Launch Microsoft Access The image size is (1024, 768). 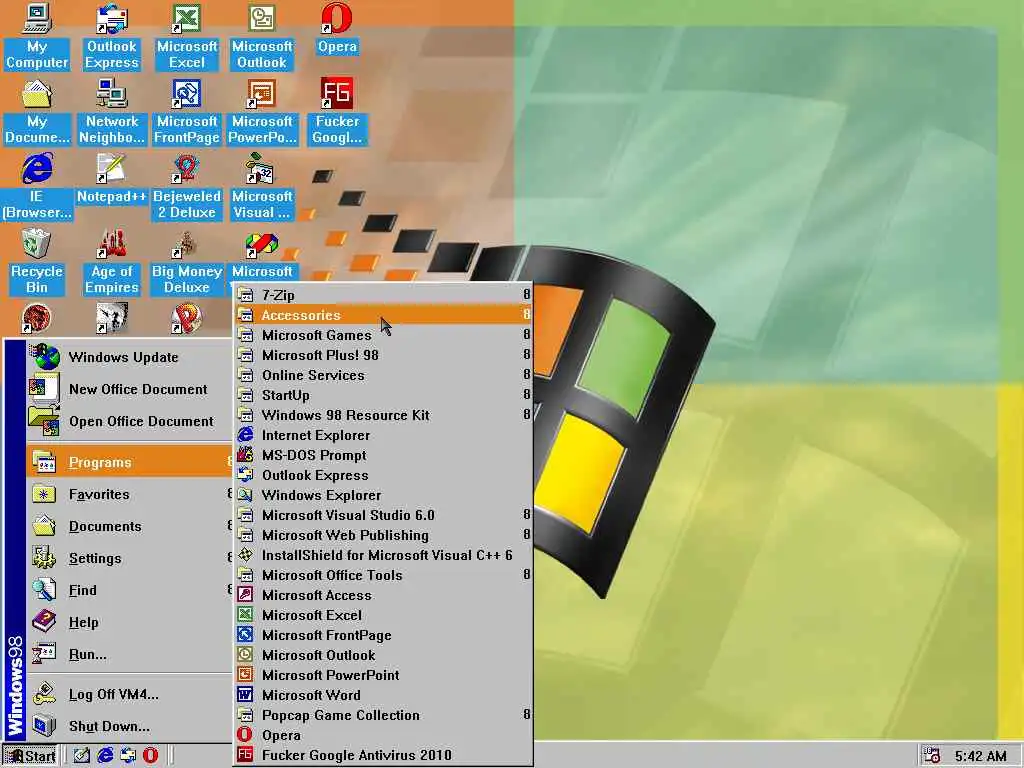pos(383,595)
